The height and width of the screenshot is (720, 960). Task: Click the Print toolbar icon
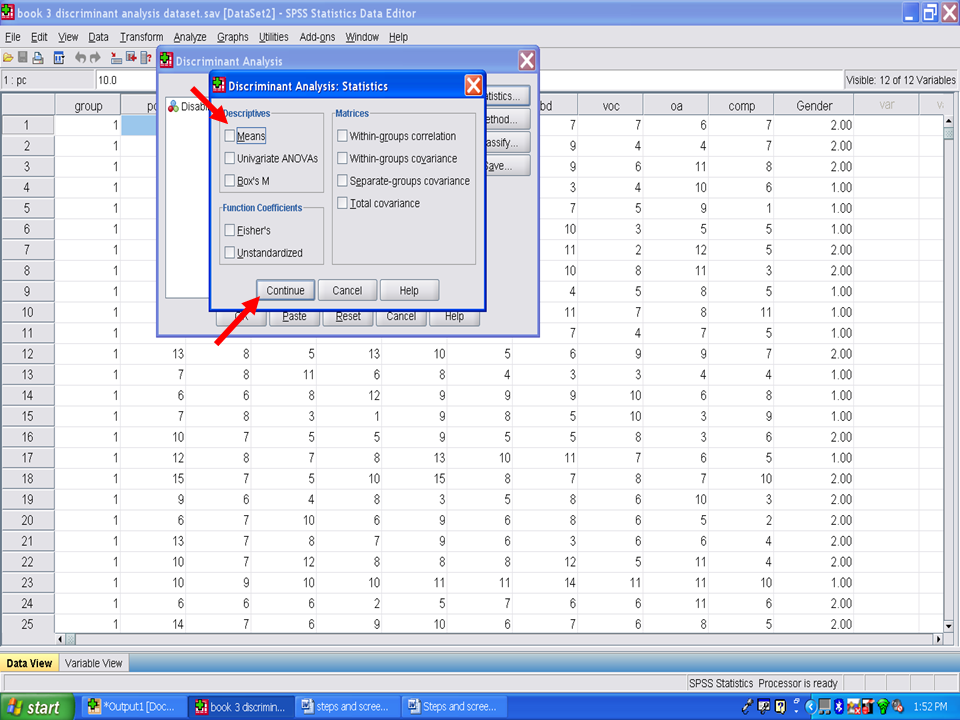coord(38,58)
